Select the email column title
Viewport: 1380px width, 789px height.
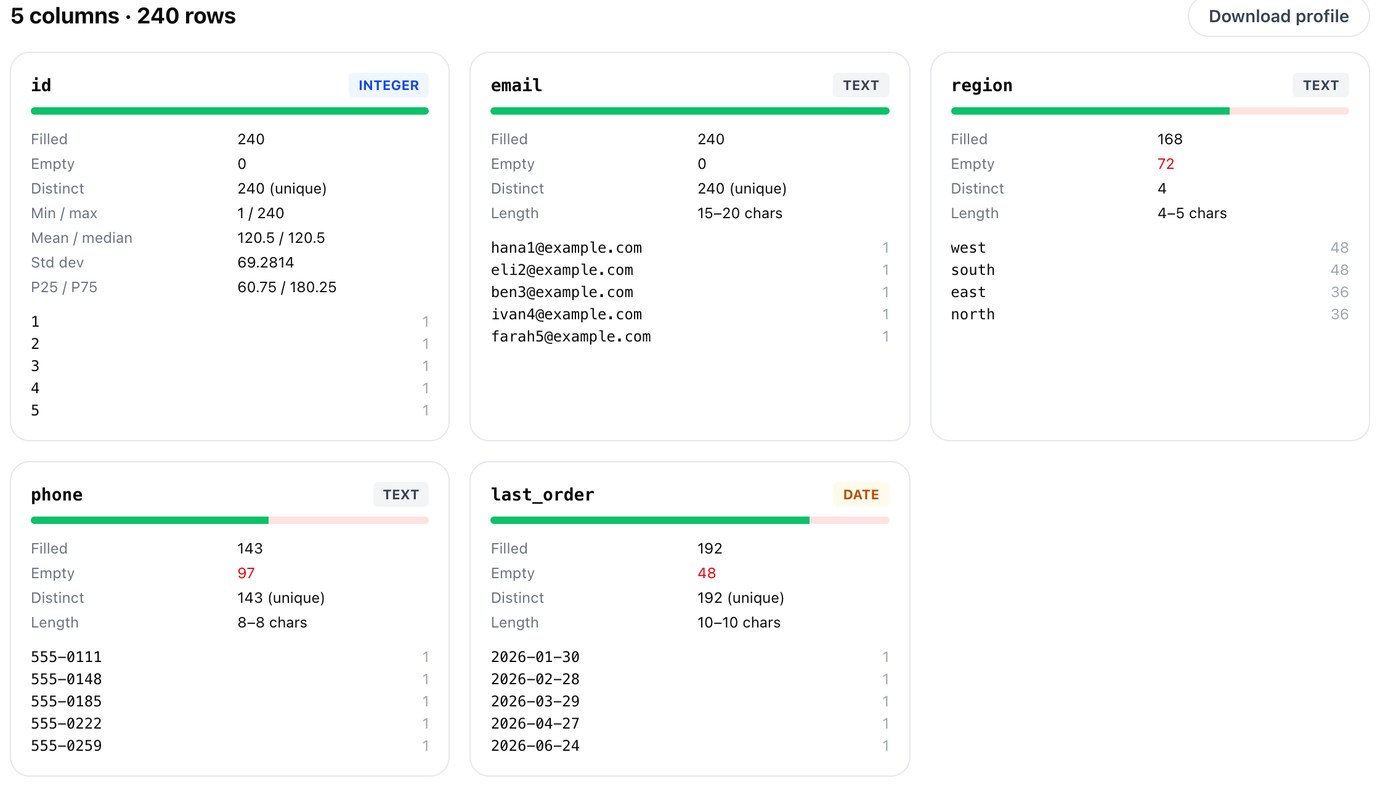517,85
